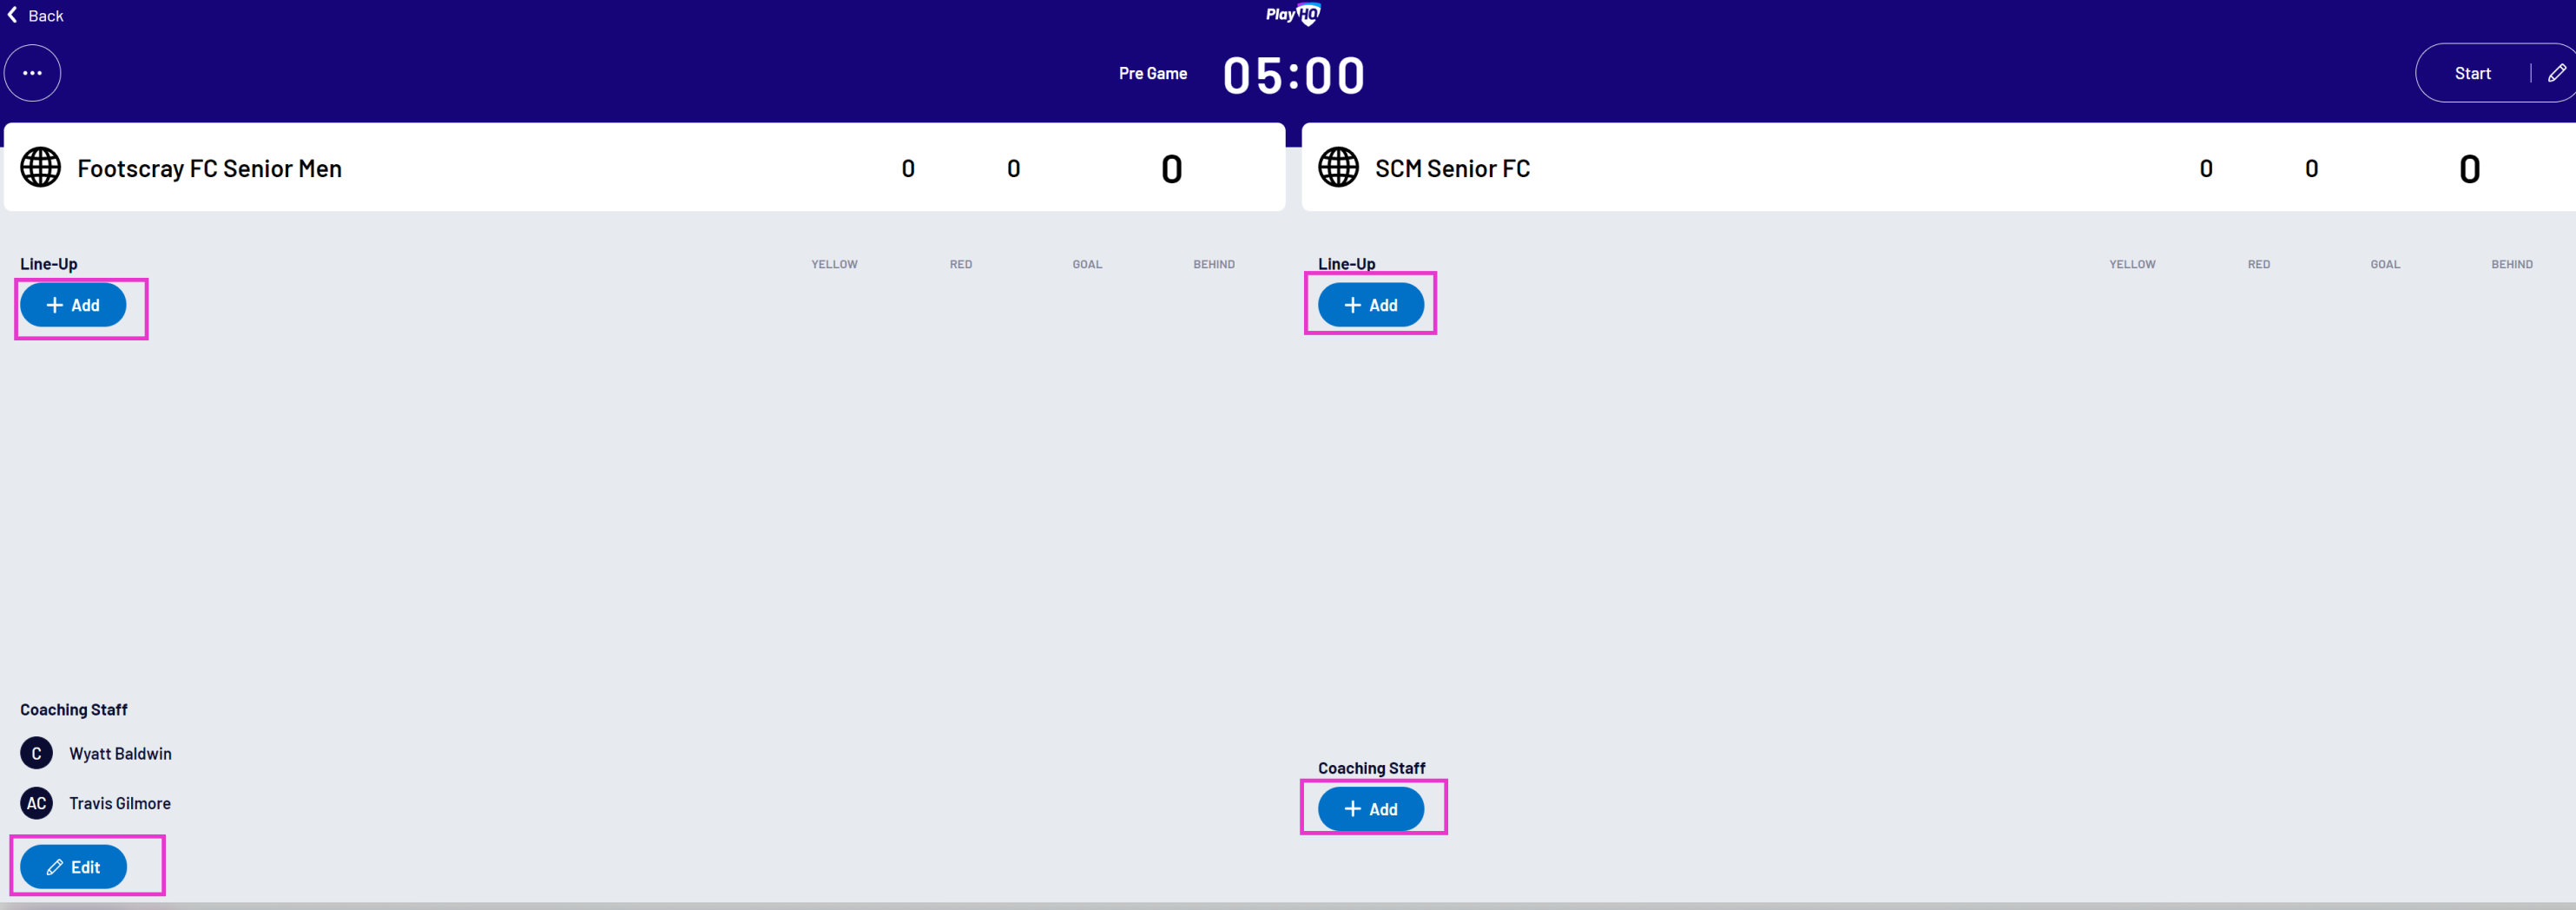Select the C badge next to Wyatt Baldwin
Viewport: 2576px width, 910px height.
point(37,753)
